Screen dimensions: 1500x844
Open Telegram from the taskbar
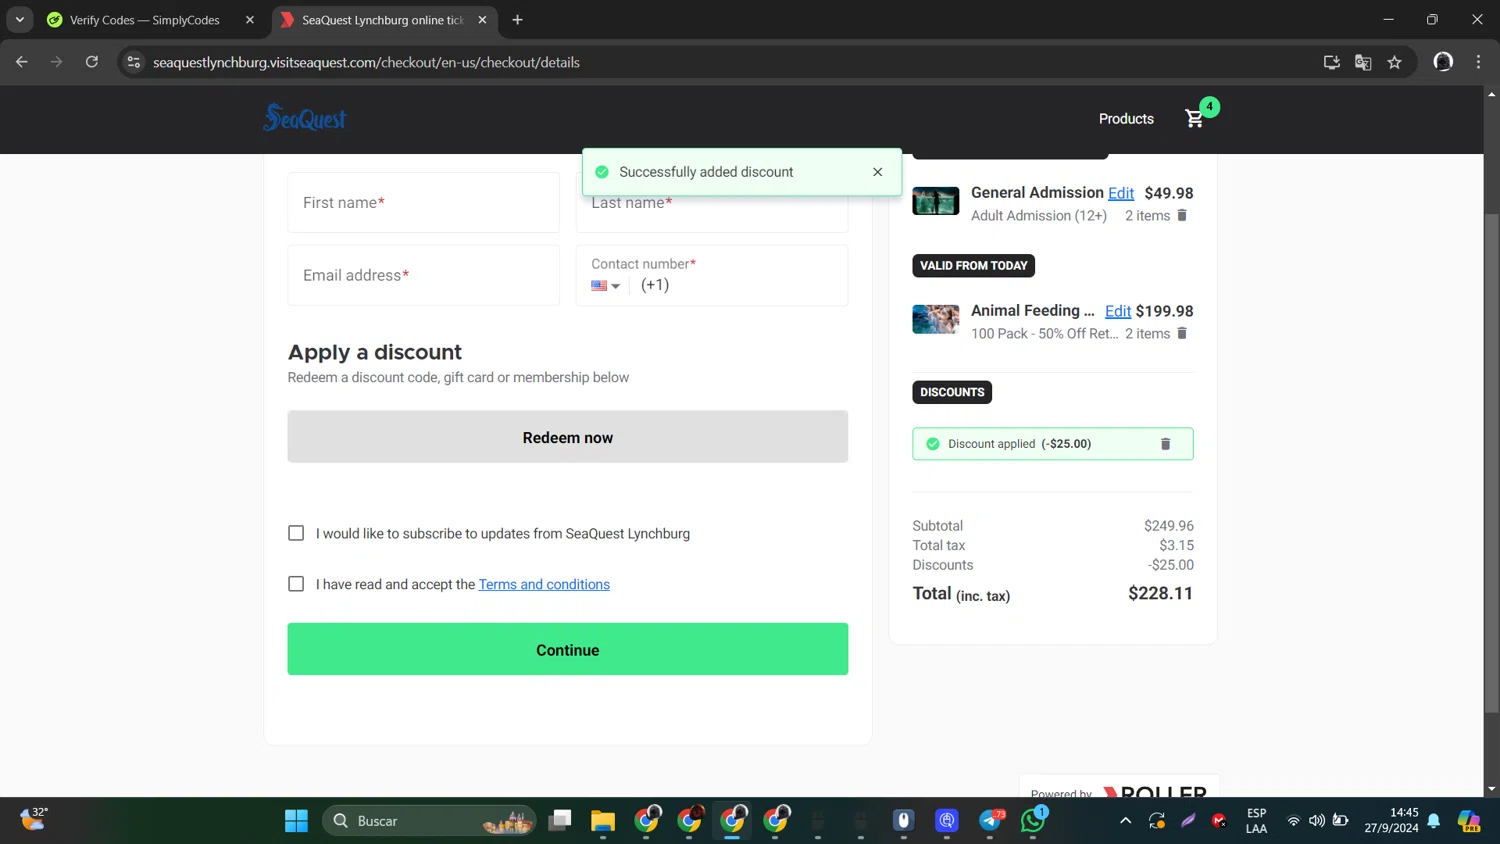coord(990,821)
